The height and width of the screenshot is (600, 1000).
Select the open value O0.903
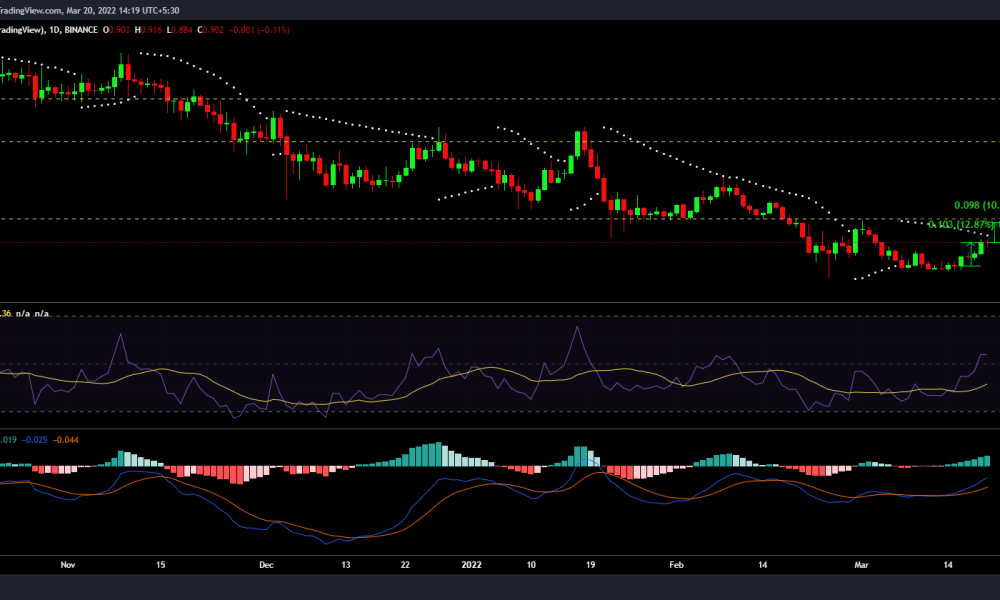117,30
